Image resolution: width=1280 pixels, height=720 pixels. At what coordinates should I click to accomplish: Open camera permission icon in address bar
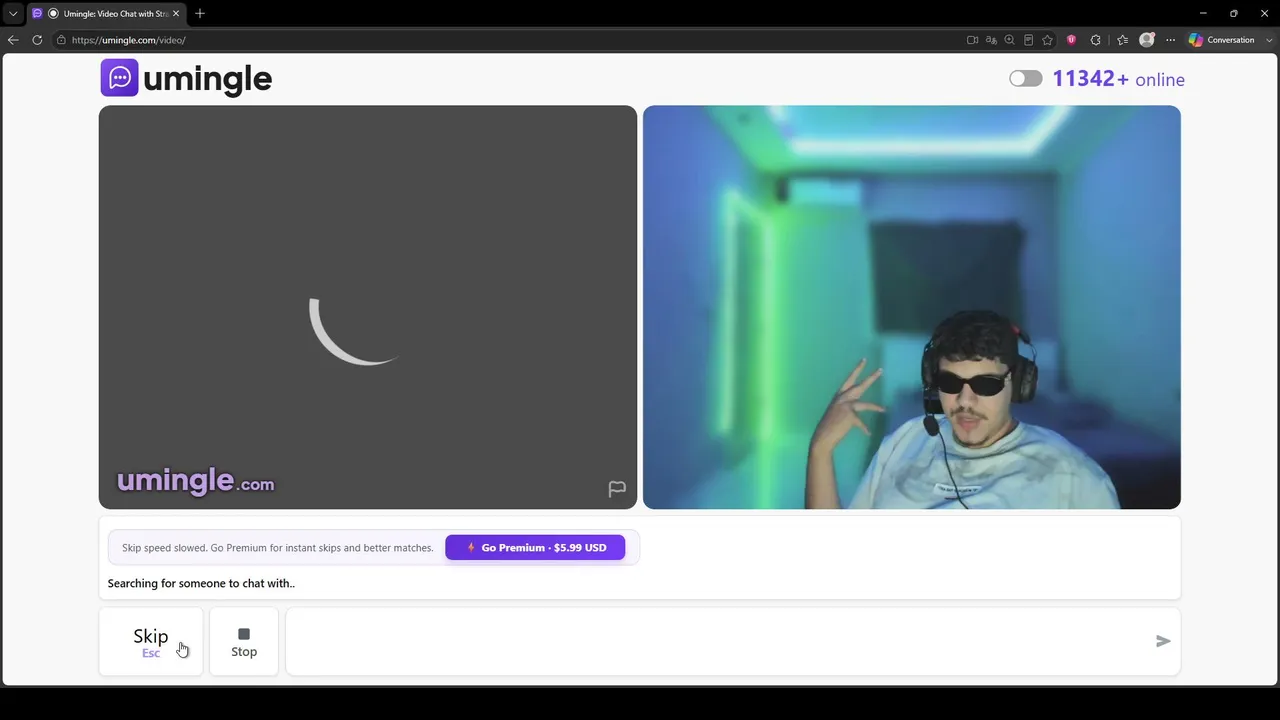[x=972, y=40]
